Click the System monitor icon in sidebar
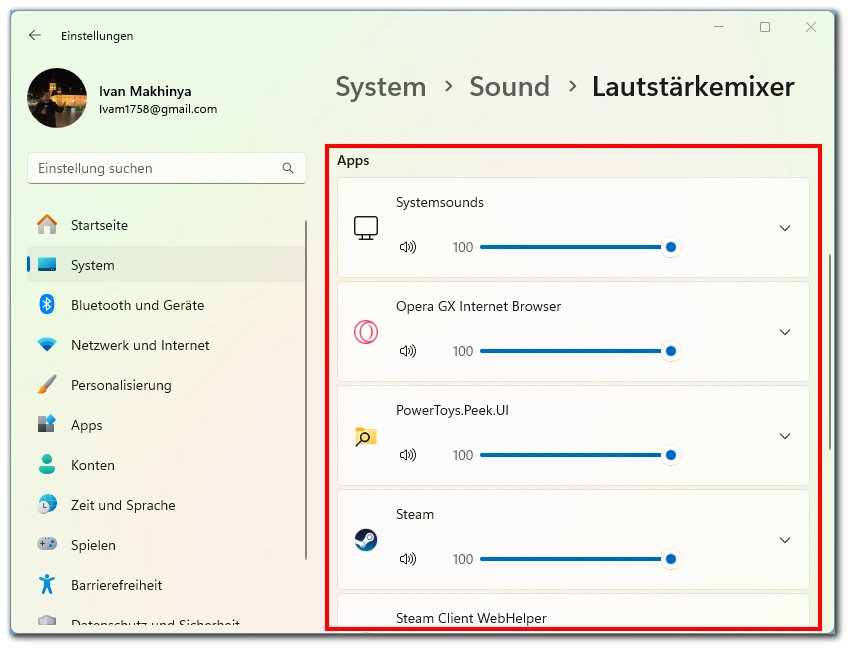The image size is (853, 652). point(47,265)
